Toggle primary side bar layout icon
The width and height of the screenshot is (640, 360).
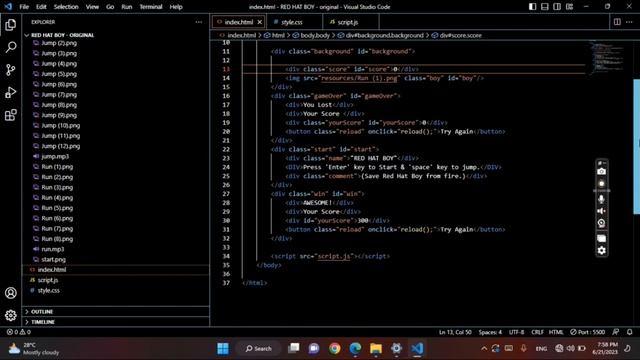532,7
